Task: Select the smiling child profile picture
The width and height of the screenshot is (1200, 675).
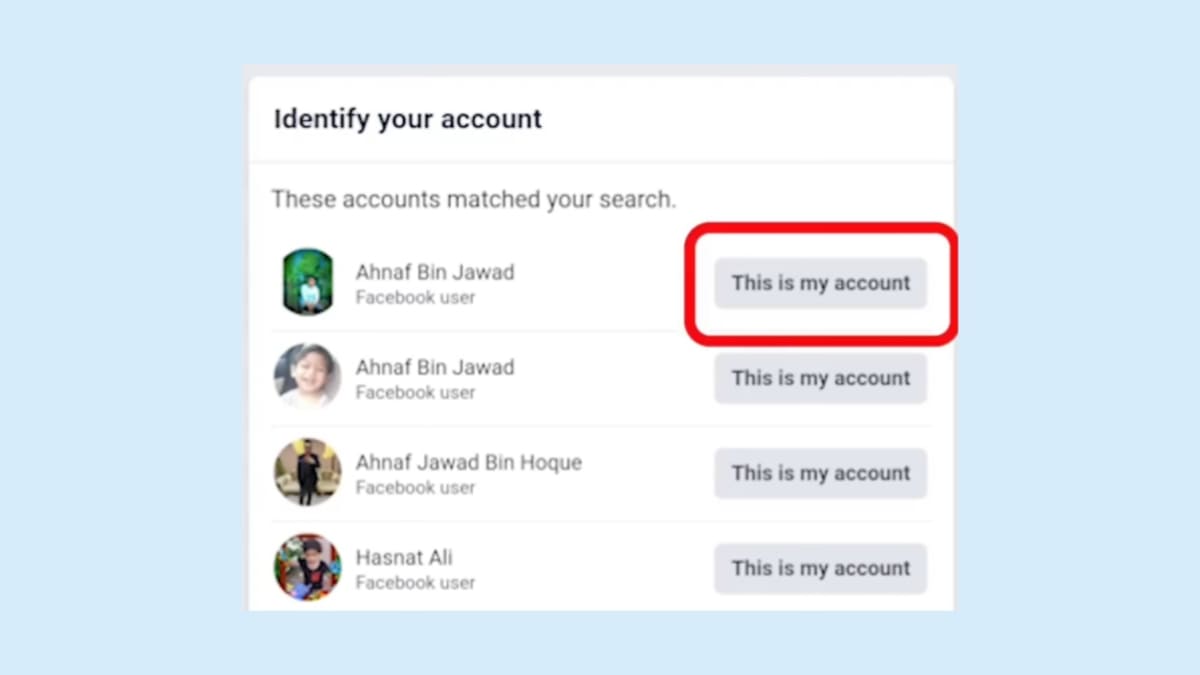Action: coord(307,377)
